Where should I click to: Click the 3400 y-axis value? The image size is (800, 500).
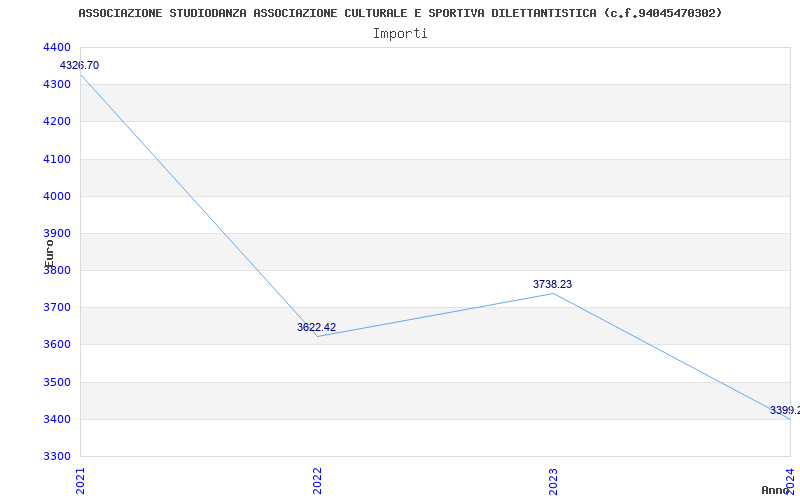pos(56,419)
